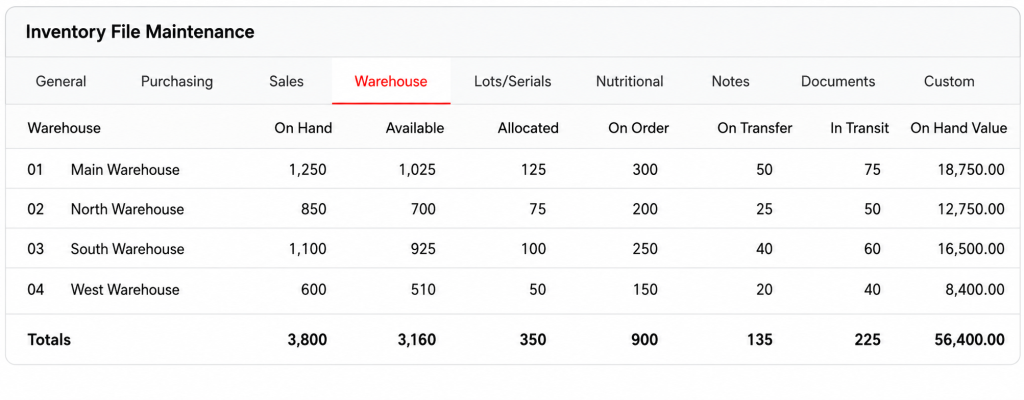
Task: Click the On Transfer column header
Action: (x=755, y=128)
